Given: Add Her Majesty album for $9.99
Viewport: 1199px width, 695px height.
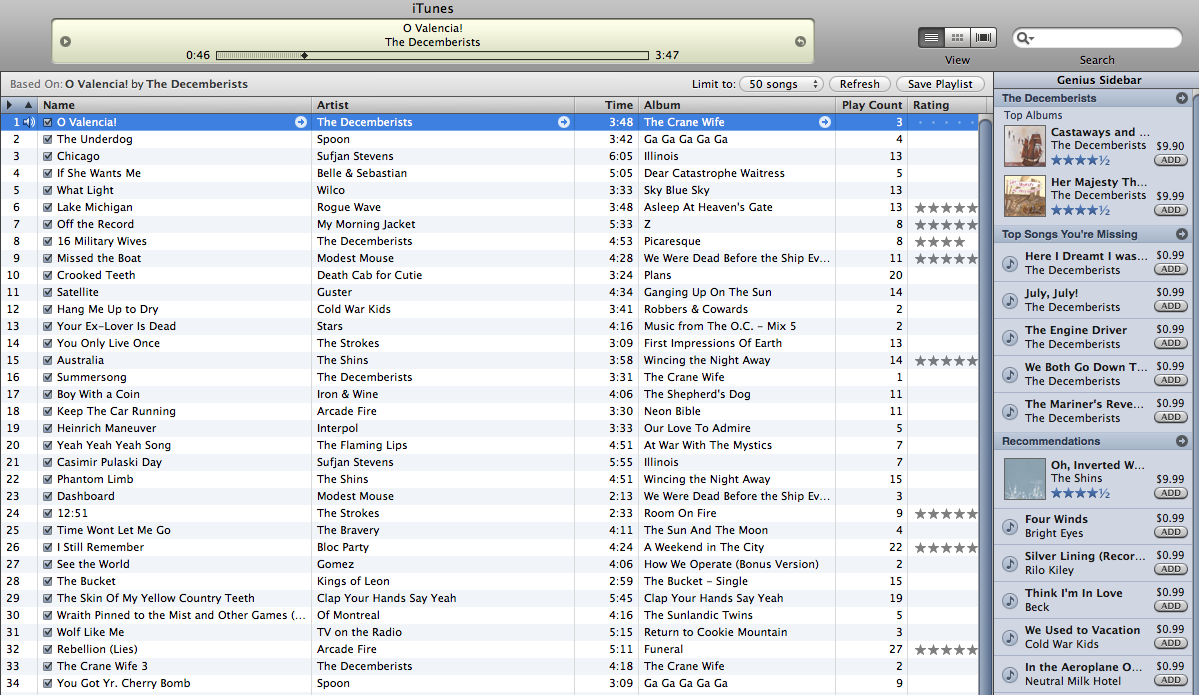Looking at the screenshot, I should click(x=1171, y=210).
